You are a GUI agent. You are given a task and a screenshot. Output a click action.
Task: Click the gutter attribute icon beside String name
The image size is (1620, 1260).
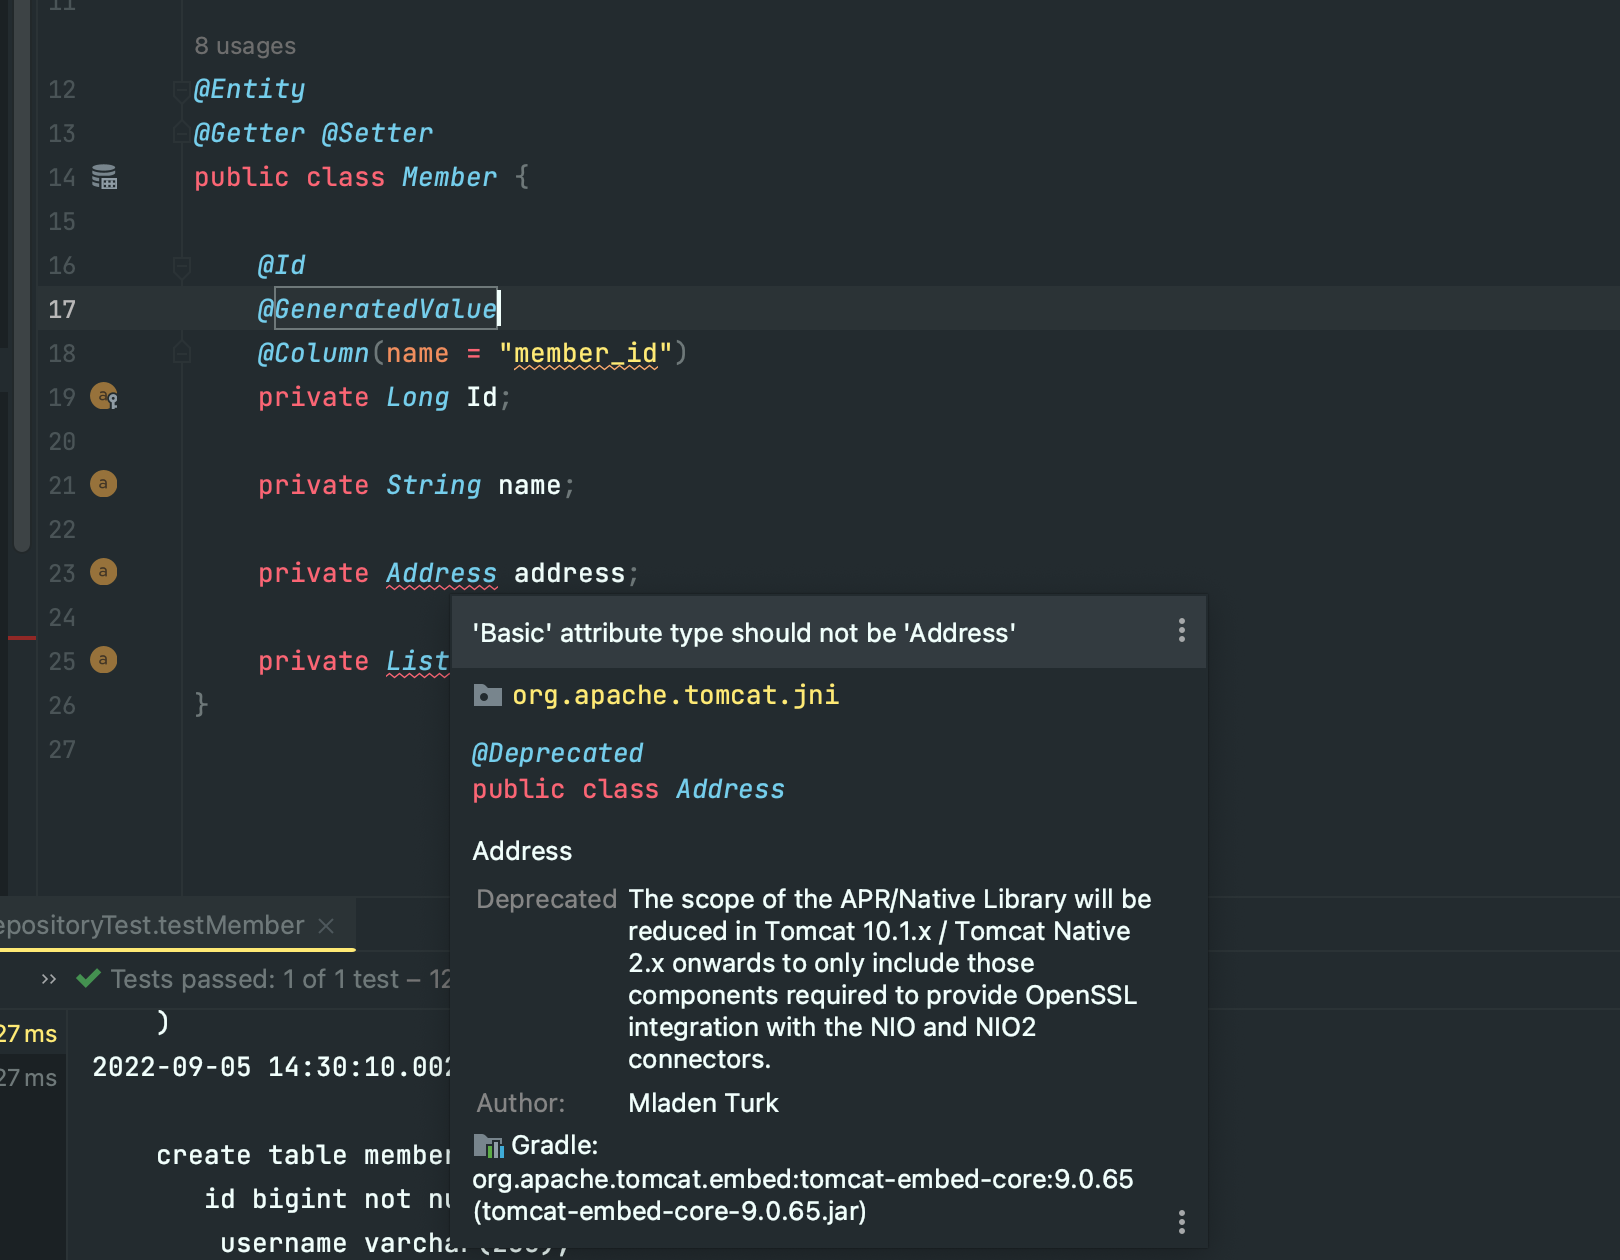pyautogui.click(x=104, y=484)
